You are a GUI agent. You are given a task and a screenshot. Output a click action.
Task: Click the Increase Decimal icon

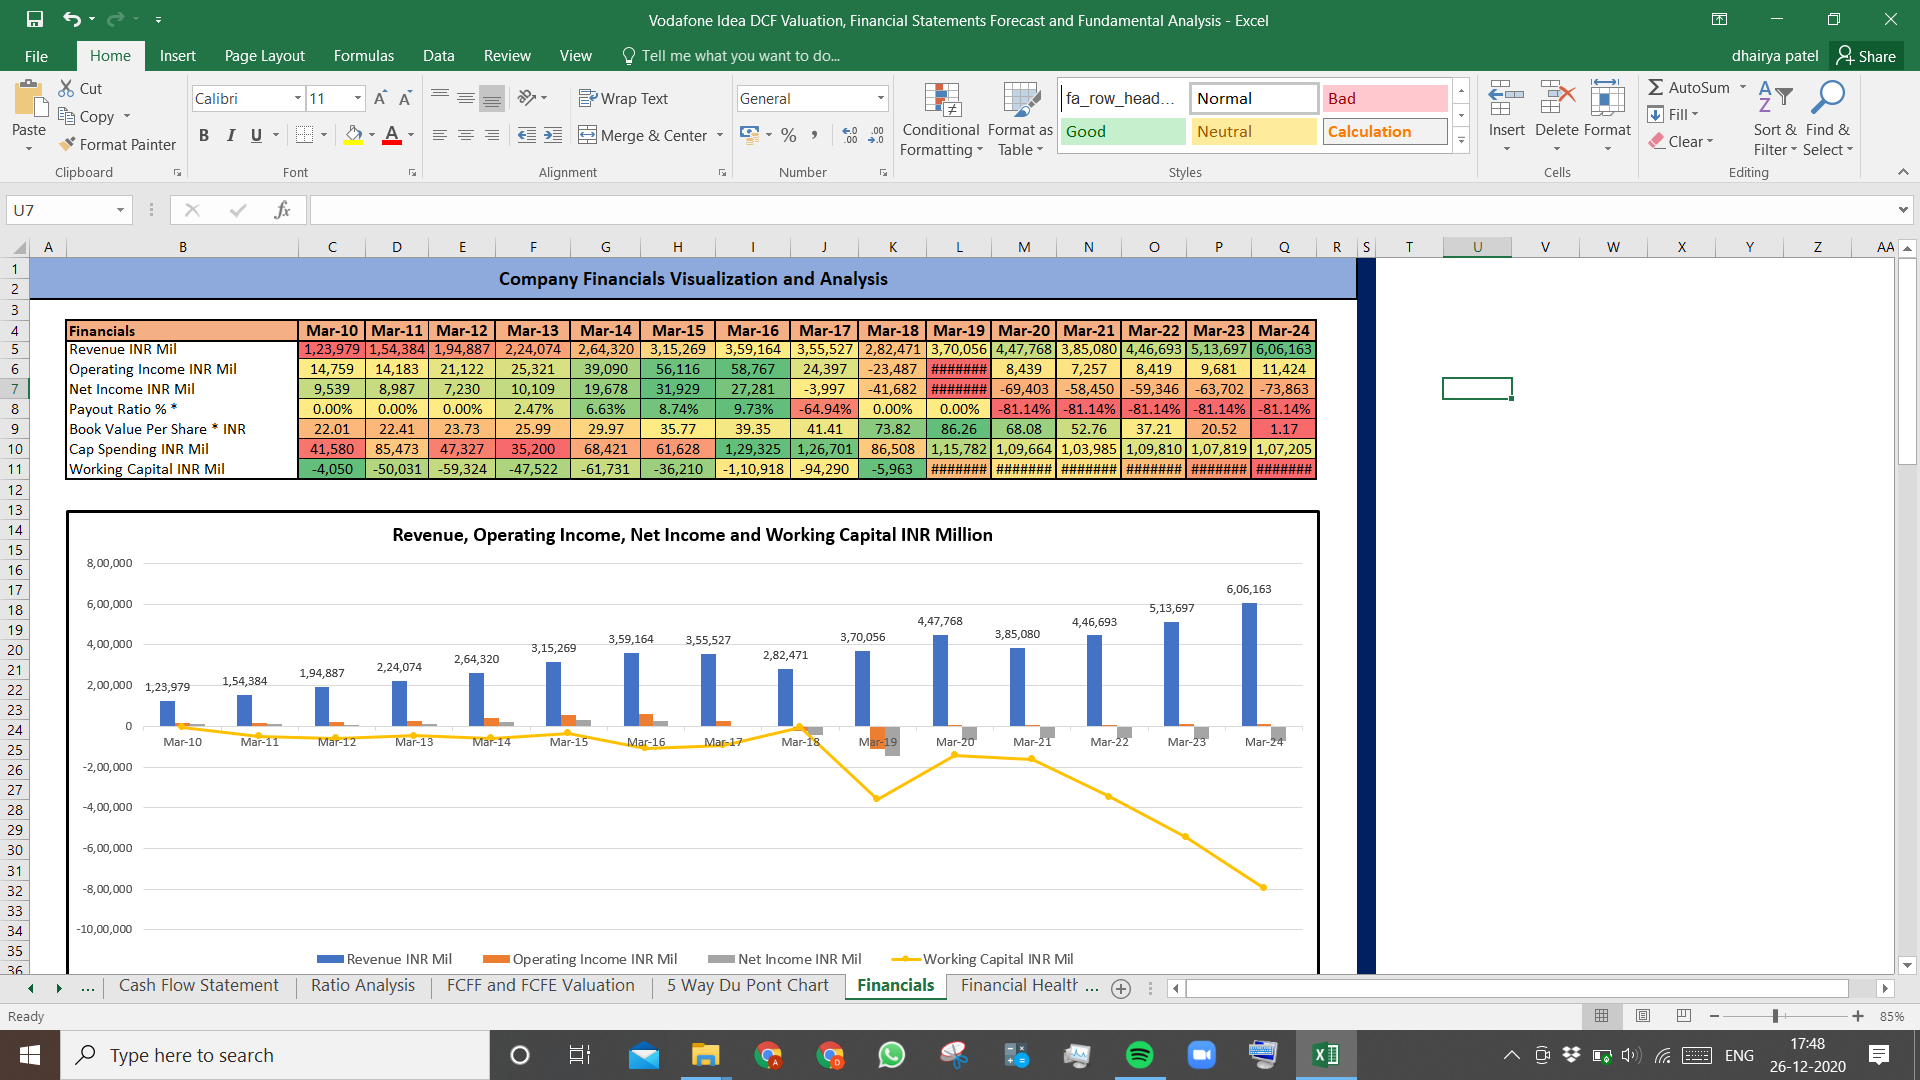850,135
